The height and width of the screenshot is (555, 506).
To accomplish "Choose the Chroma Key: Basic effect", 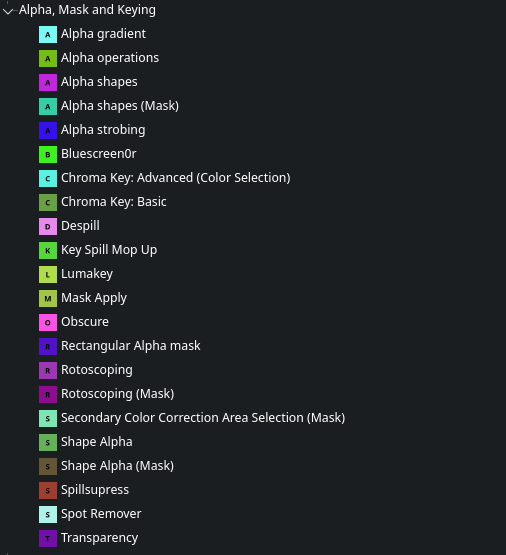I will [114, 202].
